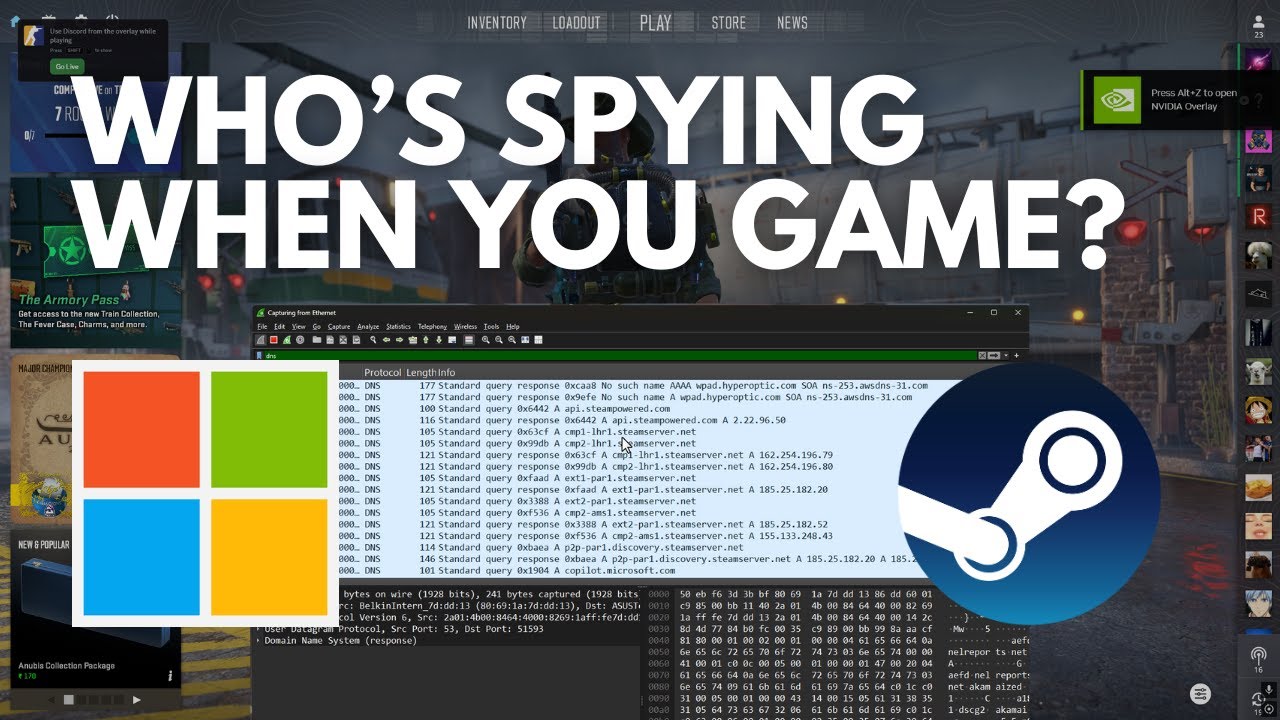Open game settings sliders icon bottom-right

tap(1200, 694)
